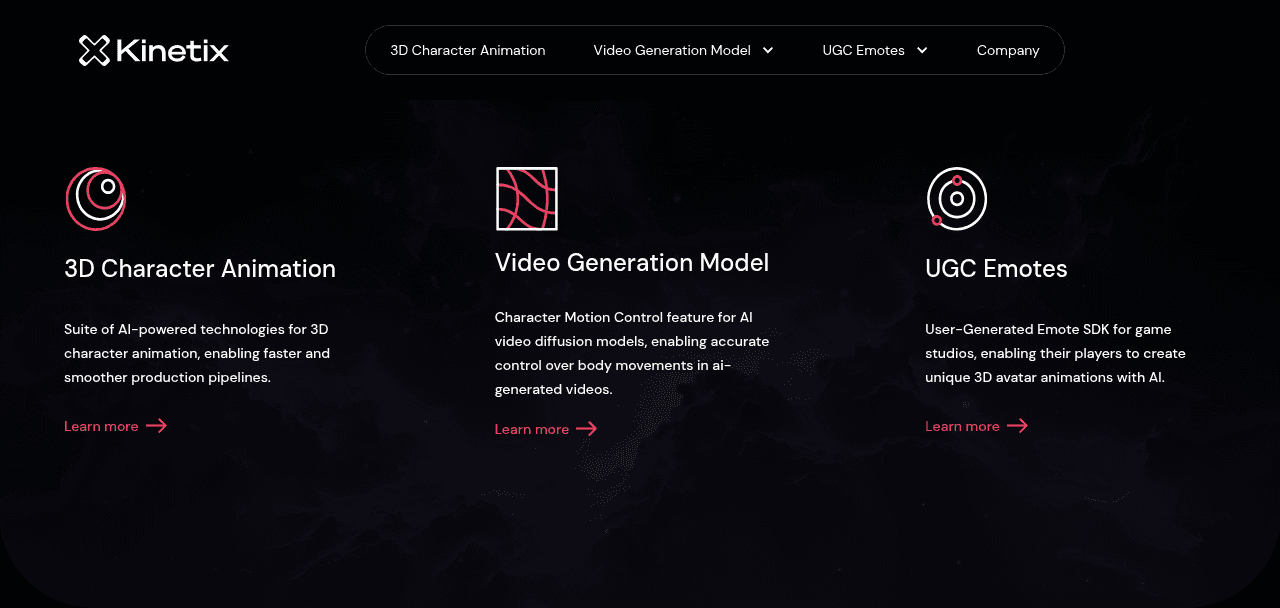Go to Company in the nav bar

tap(1008, 50)
